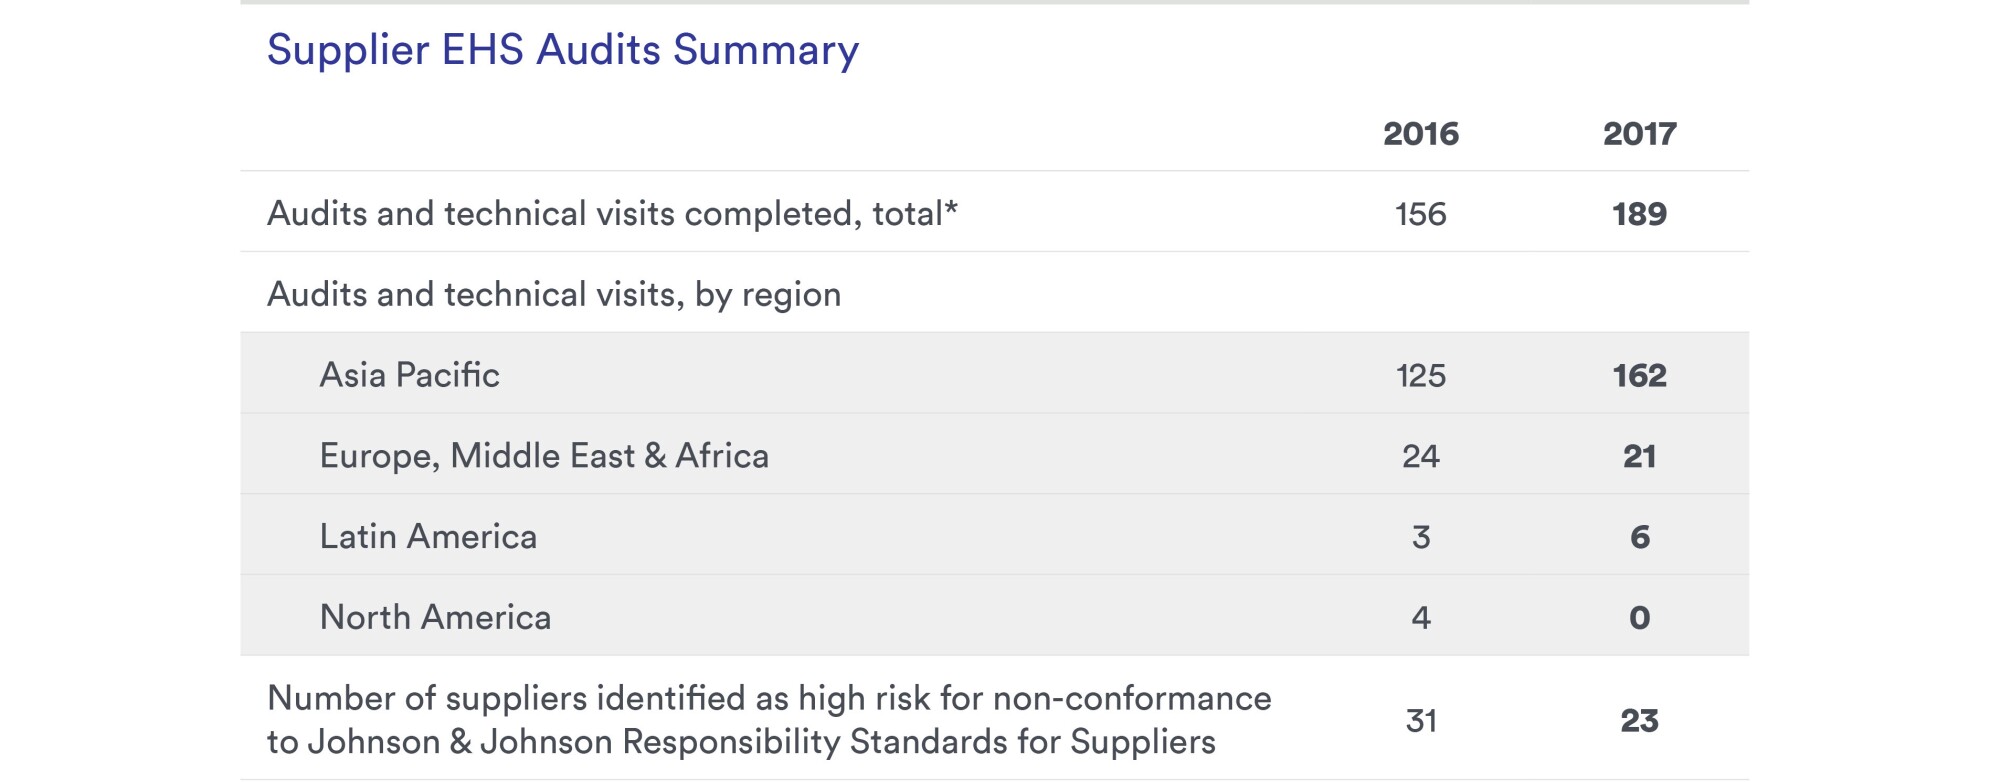Click the Asia Pacific row label
The width and height of the screenshot is (1990, 782).
[x=409, y=375]
